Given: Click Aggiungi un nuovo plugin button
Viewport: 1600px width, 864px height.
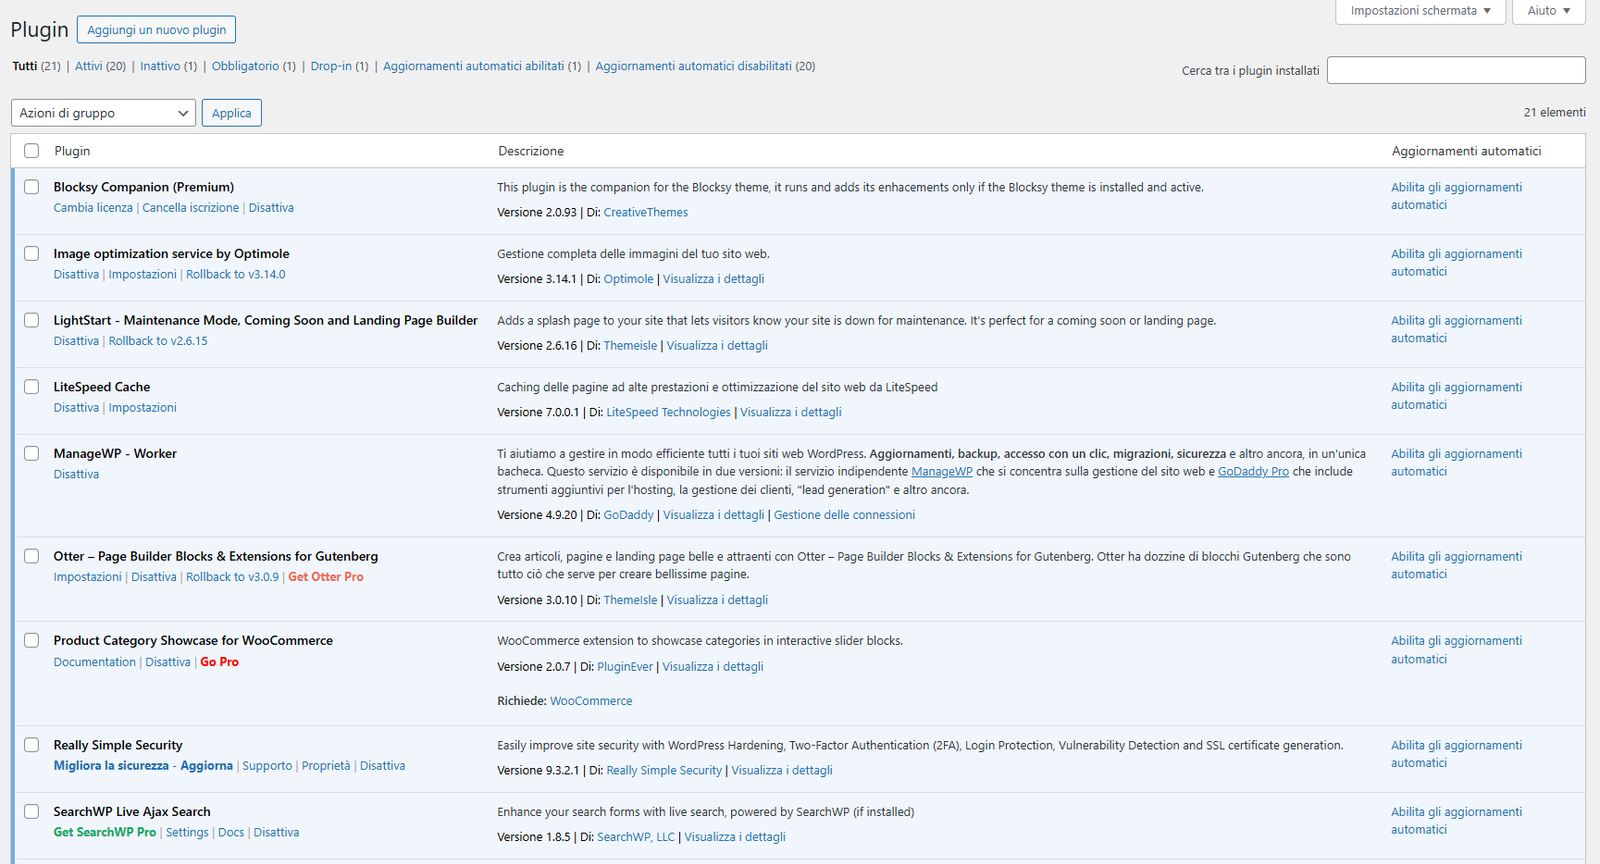Looking at the screenshot, I should 156,30.
